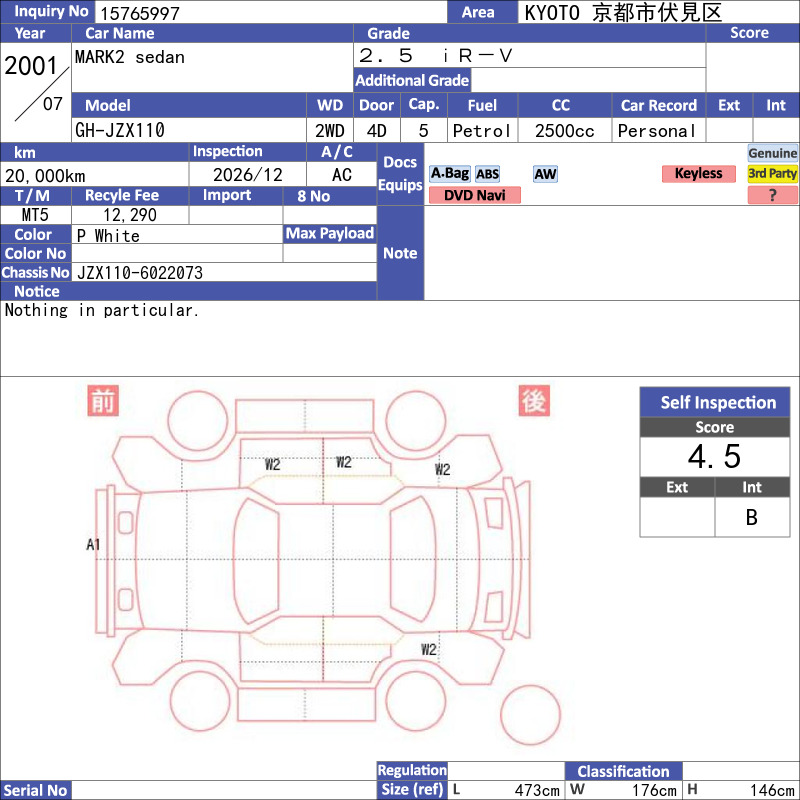800x800 pixels.
Task: Click the MT5 transmission value
Action: [x=35, y=215]
